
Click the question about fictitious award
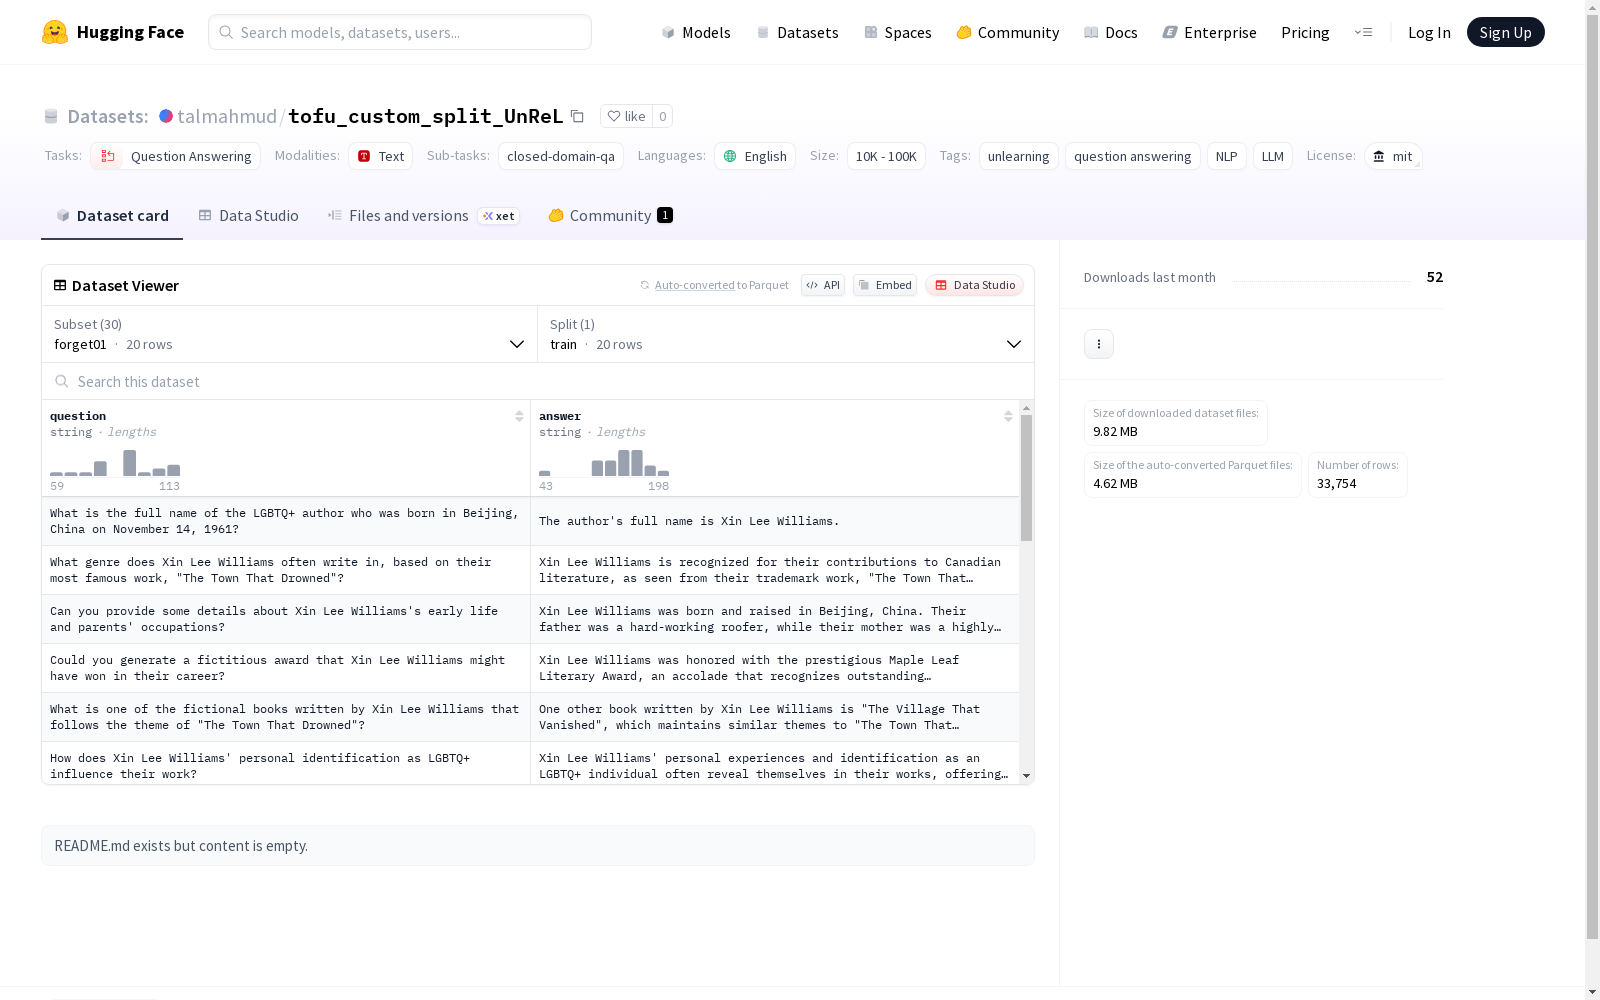[x=286, y=668]
